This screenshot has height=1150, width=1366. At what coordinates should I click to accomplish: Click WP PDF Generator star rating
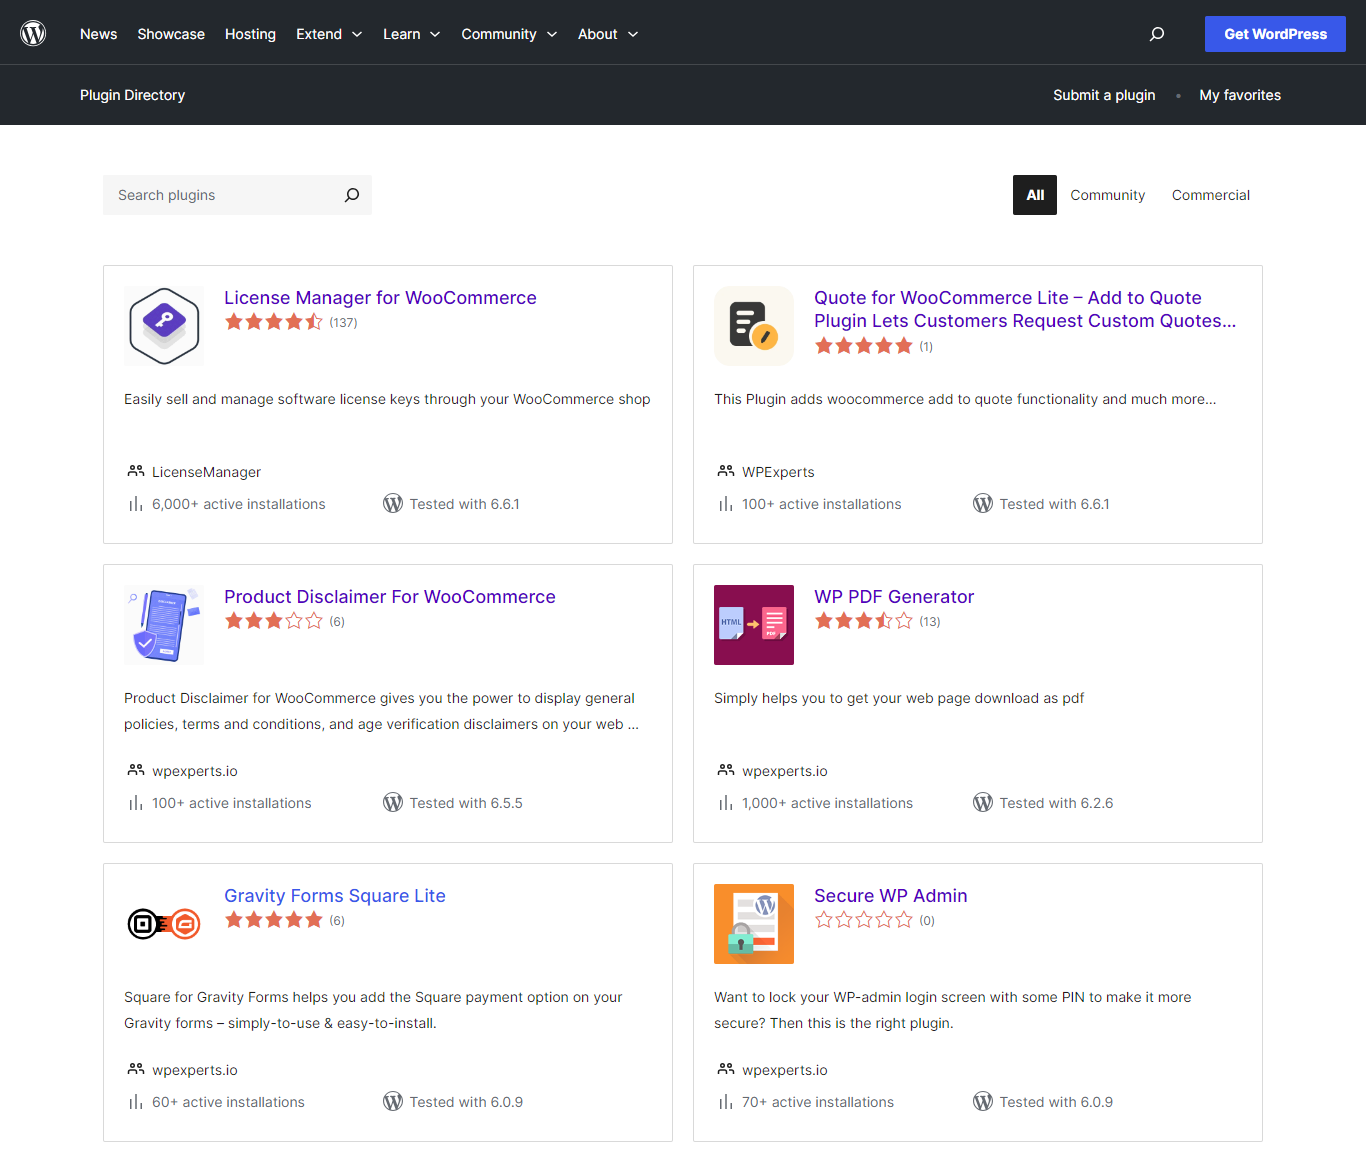coord(864,621)
